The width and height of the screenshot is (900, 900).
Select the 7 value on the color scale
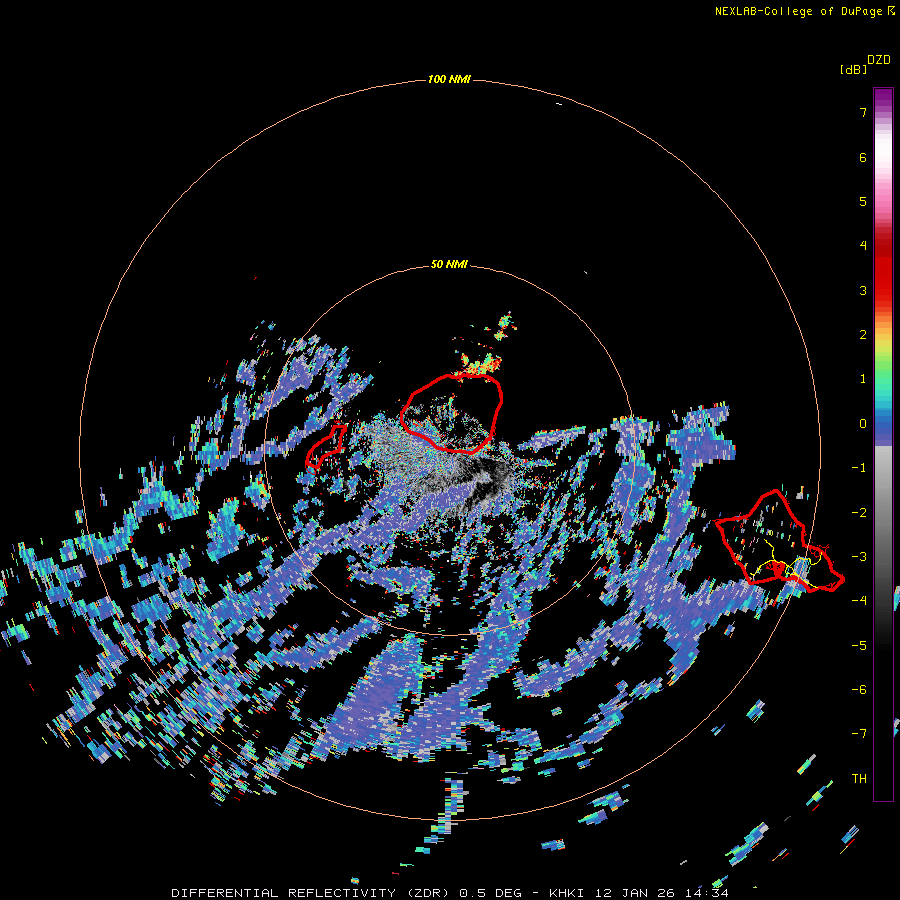863,112
